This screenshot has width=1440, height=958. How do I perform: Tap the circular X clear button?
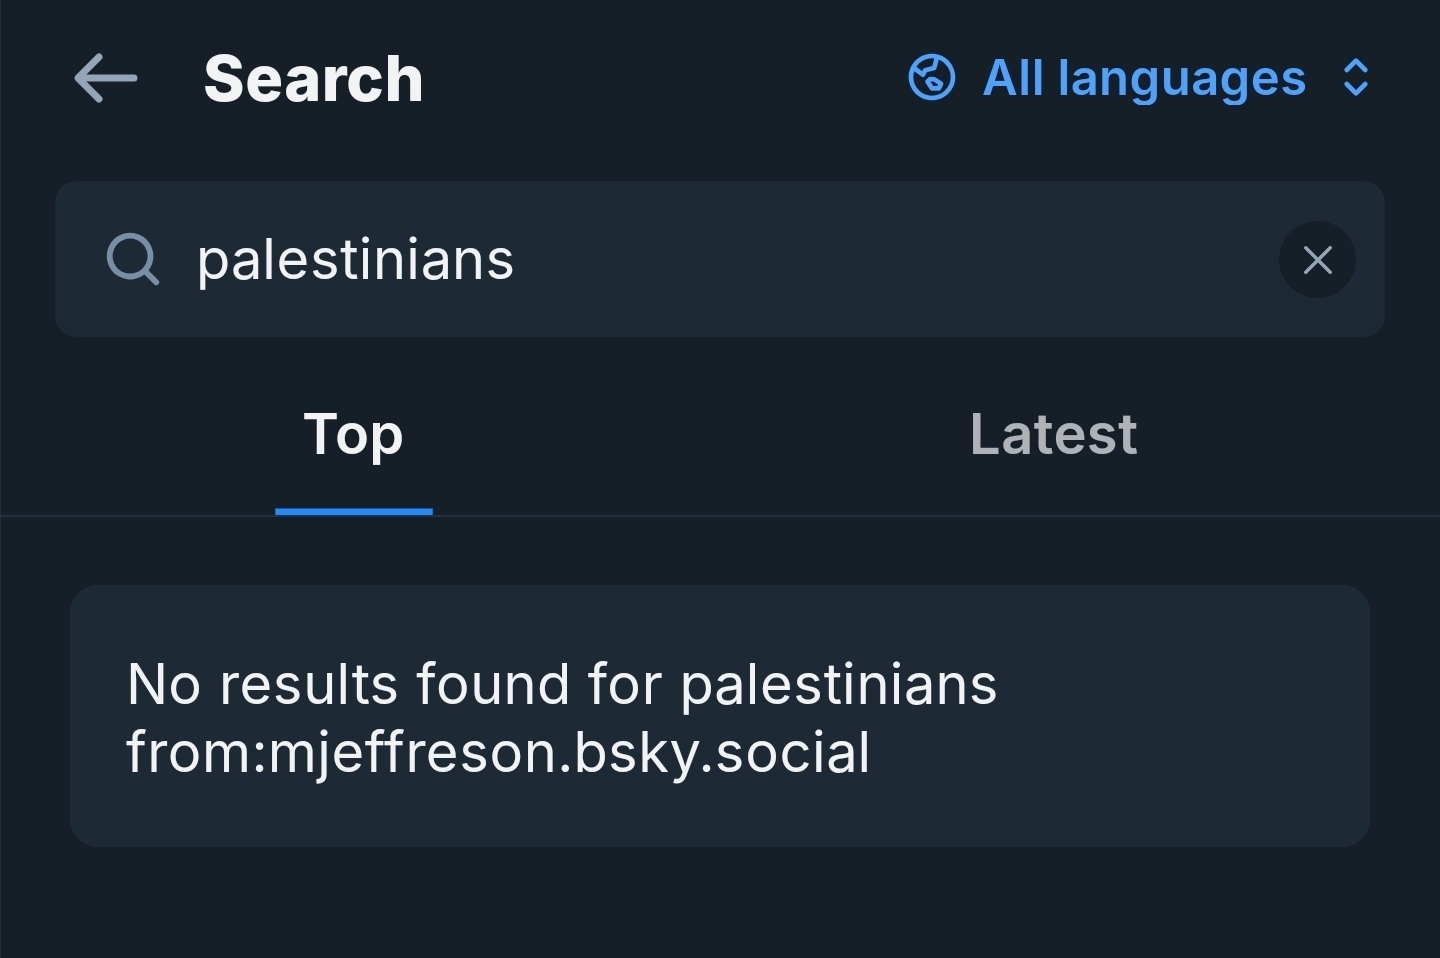point(1317,260)
